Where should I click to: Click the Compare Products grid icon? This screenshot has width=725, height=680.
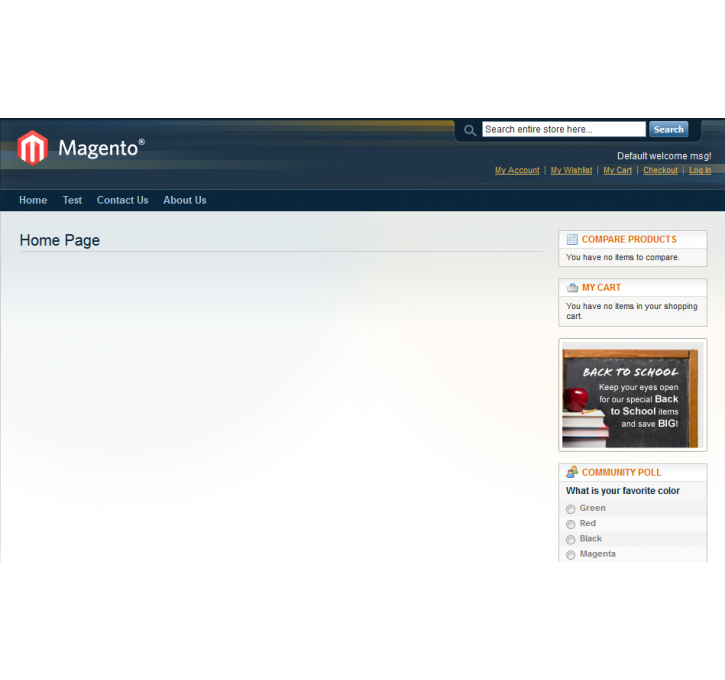[572, 239]
